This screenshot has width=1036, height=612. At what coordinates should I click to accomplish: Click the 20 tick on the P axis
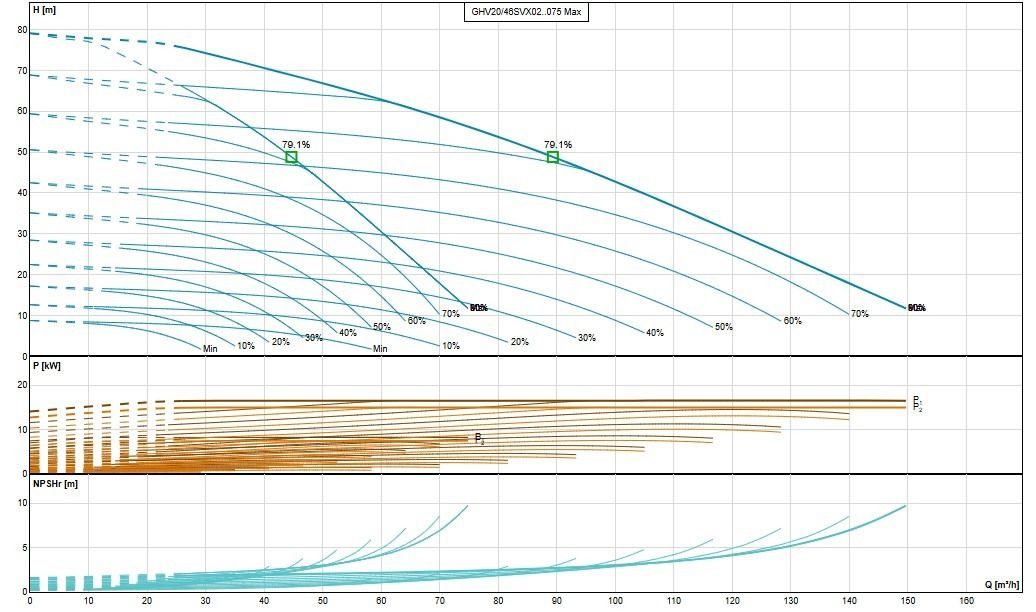[22, 385]
